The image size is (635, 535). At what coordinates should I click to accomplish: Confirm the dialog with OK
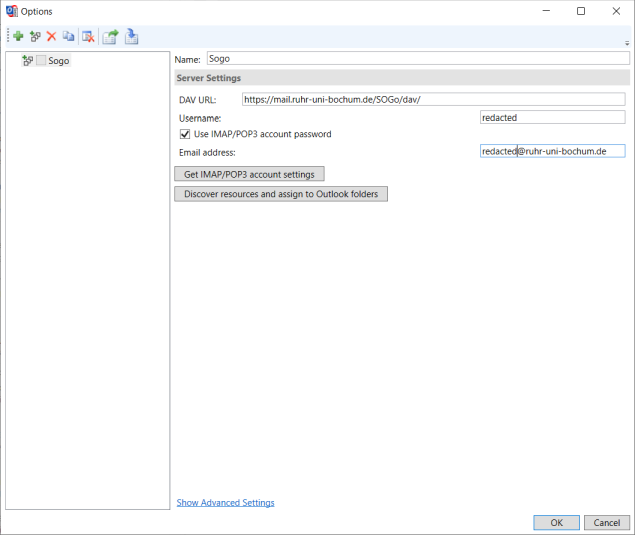(x=556, y=522)
